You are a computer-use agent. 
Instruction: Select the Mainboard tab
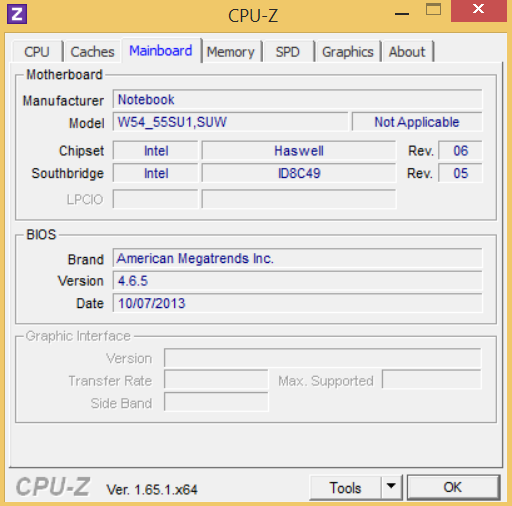pos(161,51)
